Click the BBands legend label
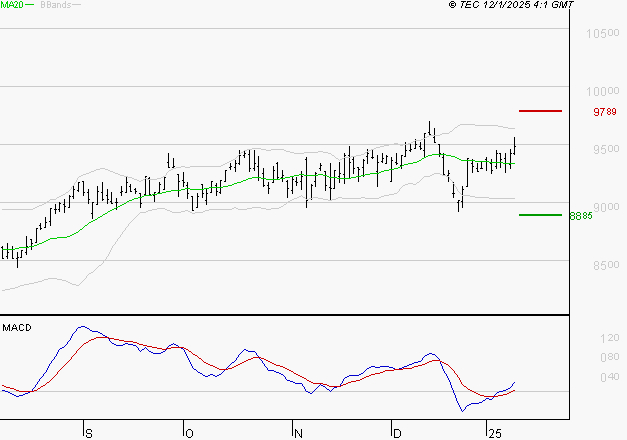The image size is (627, 440). click(54, 5)
